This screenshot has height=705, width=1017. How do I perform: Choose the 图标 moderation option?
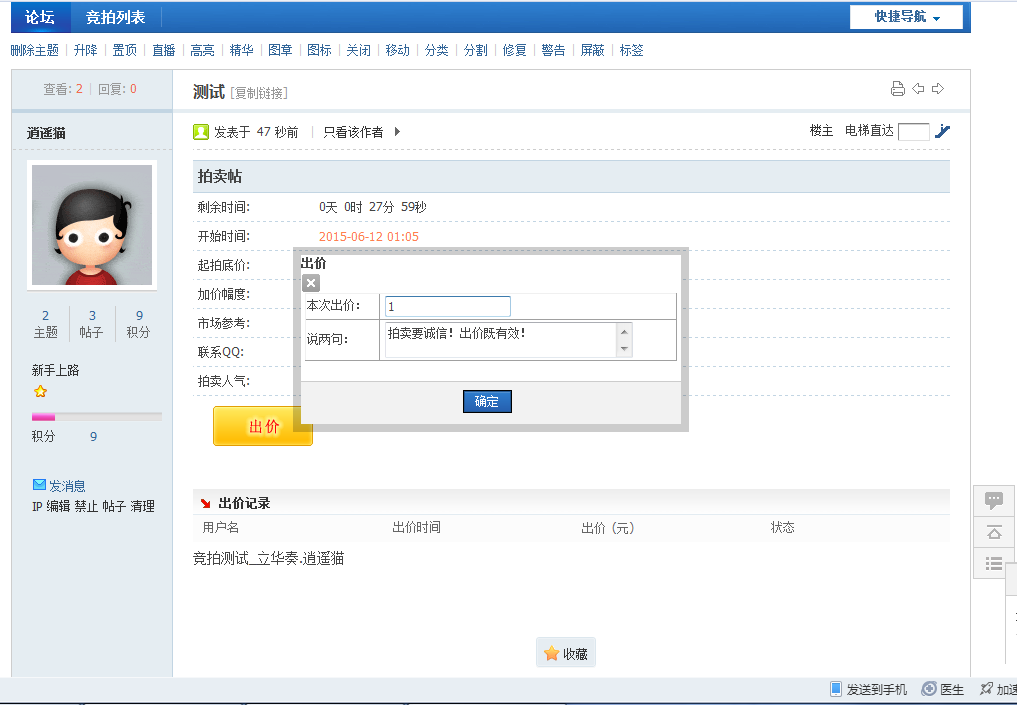click(x=319, y=50)
